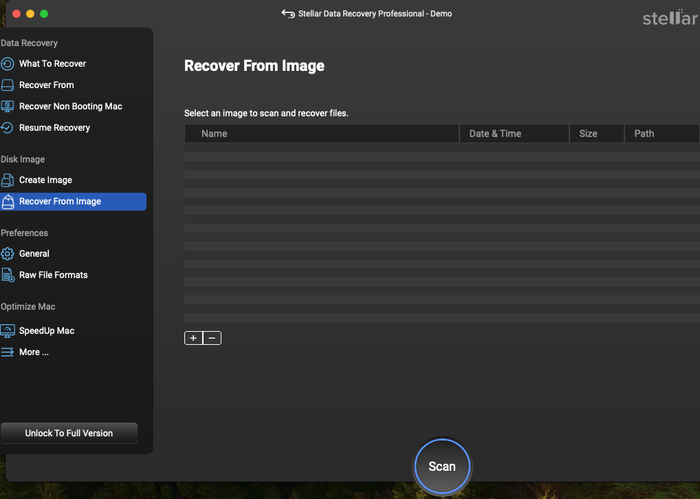
Task: Select Resume Recovery option
Action: (x=54, y=128)
